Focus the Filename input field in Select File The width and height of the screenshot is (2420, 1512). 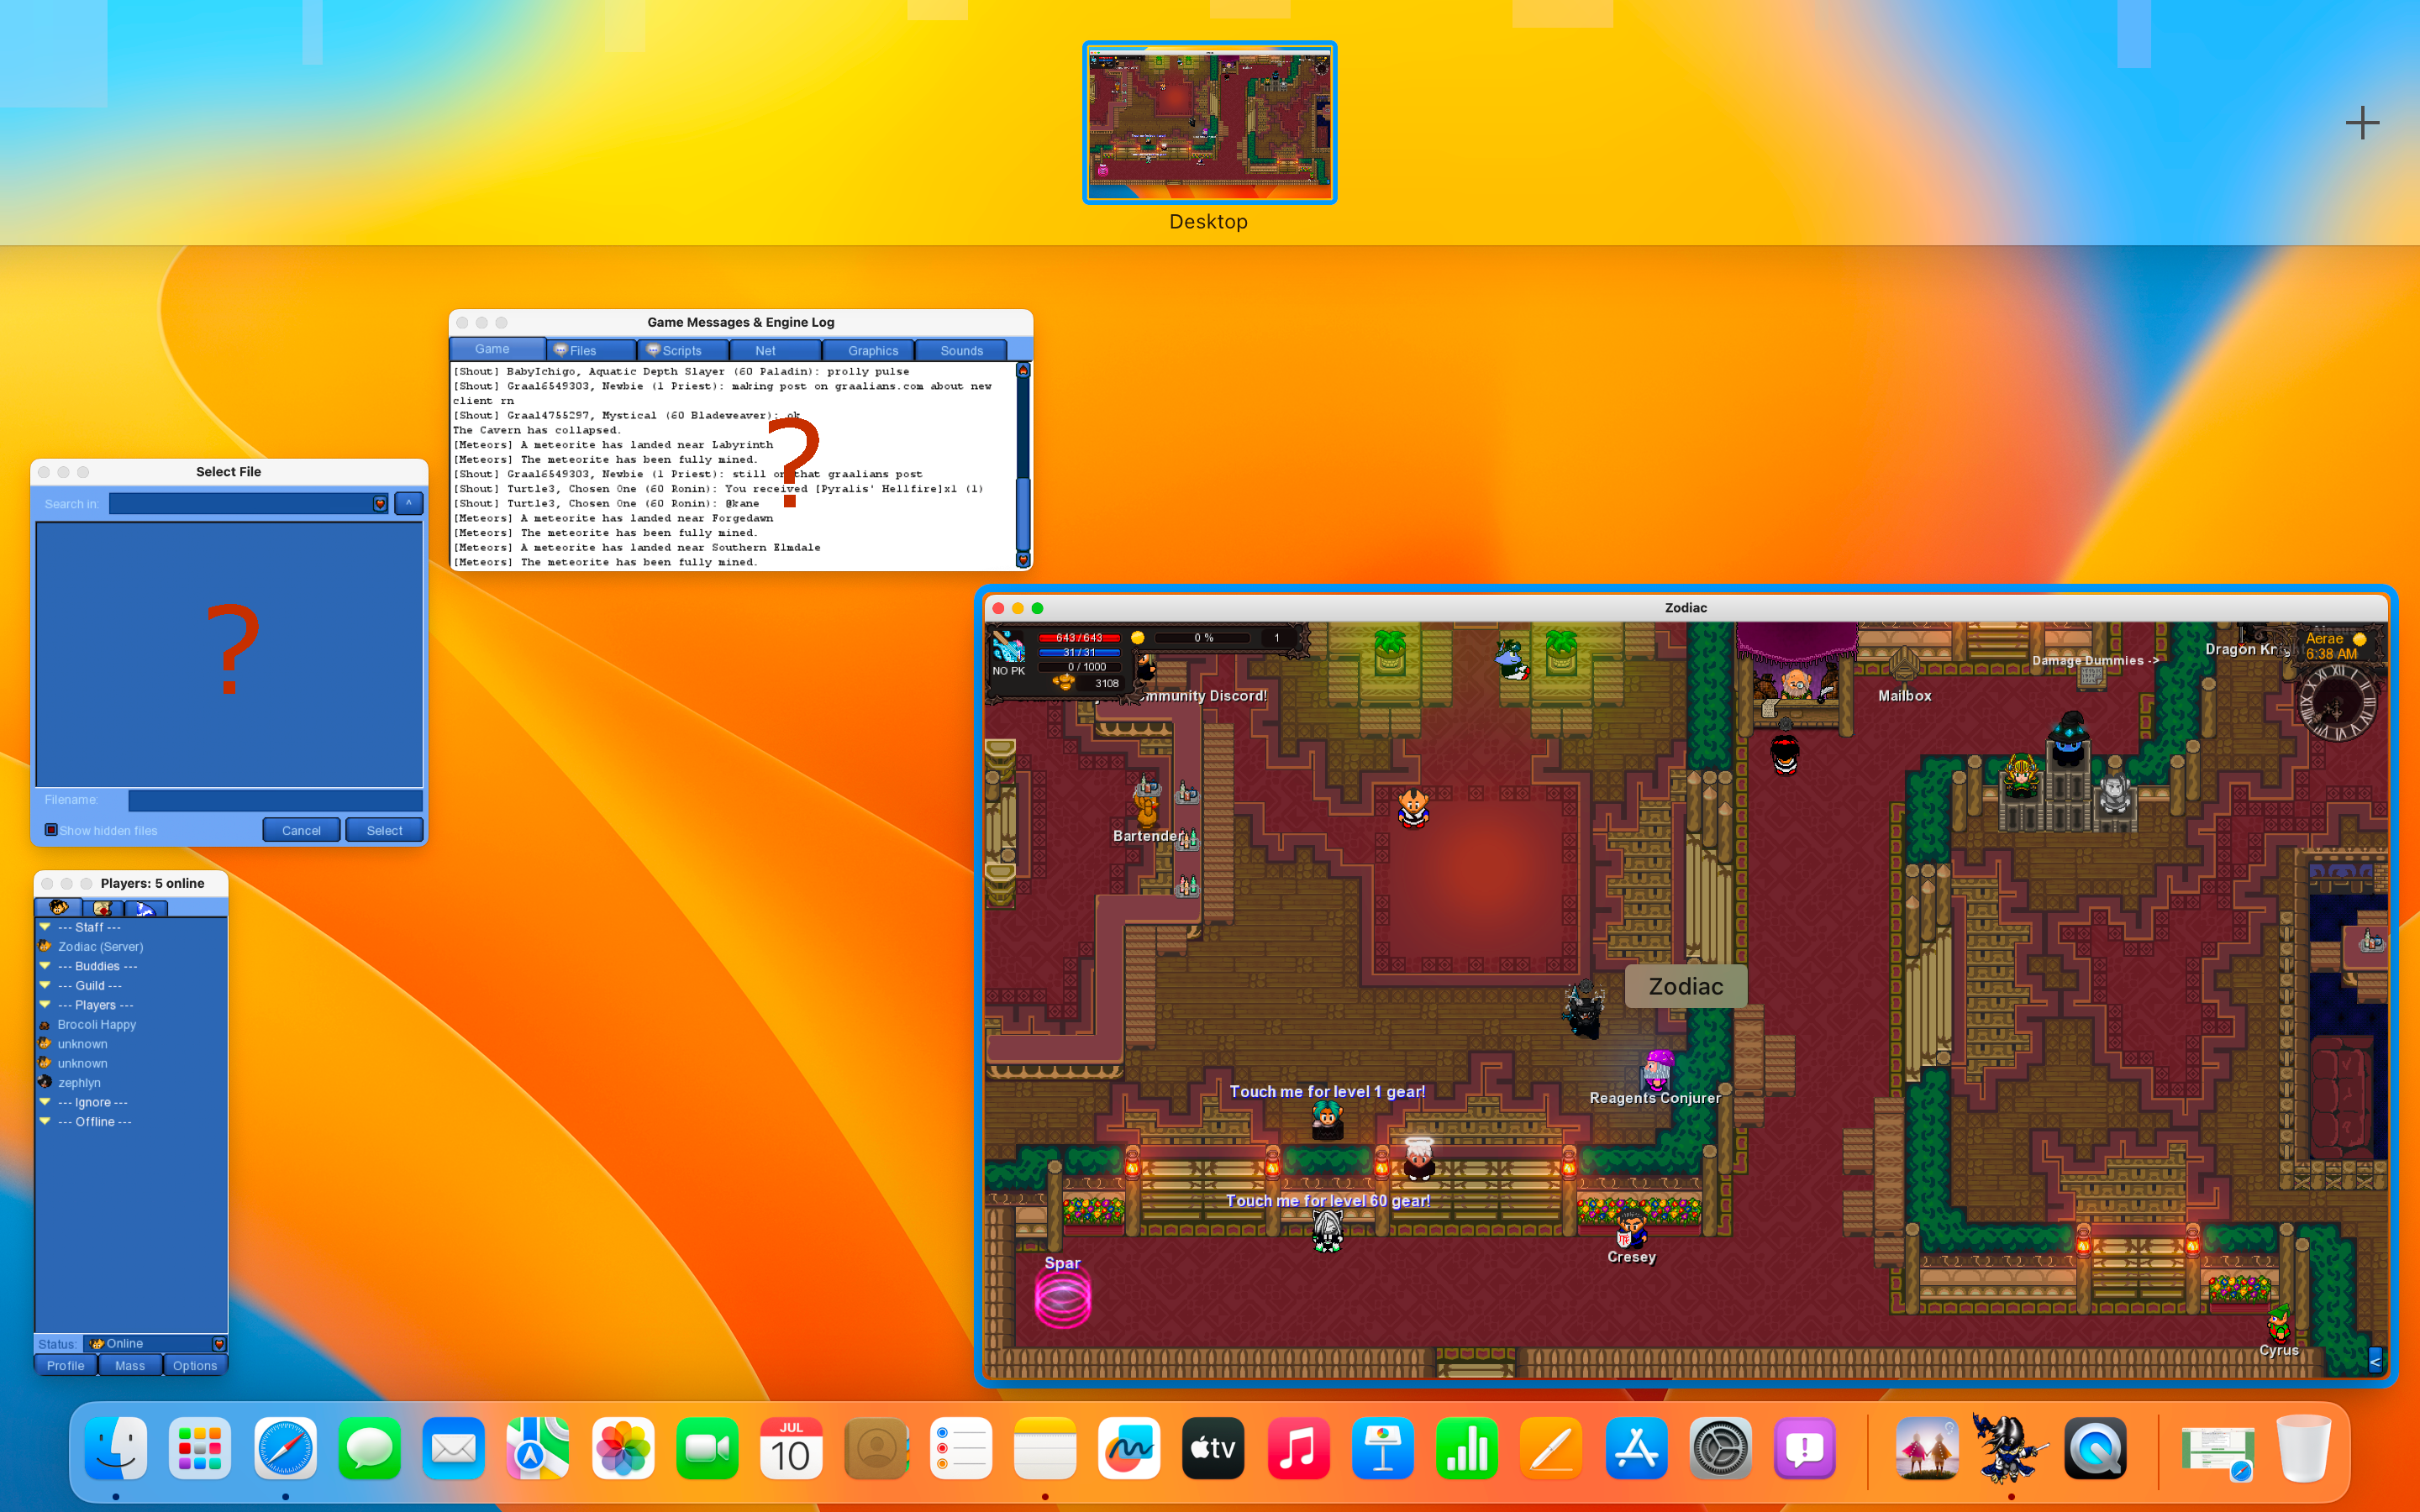click(275, 800)
